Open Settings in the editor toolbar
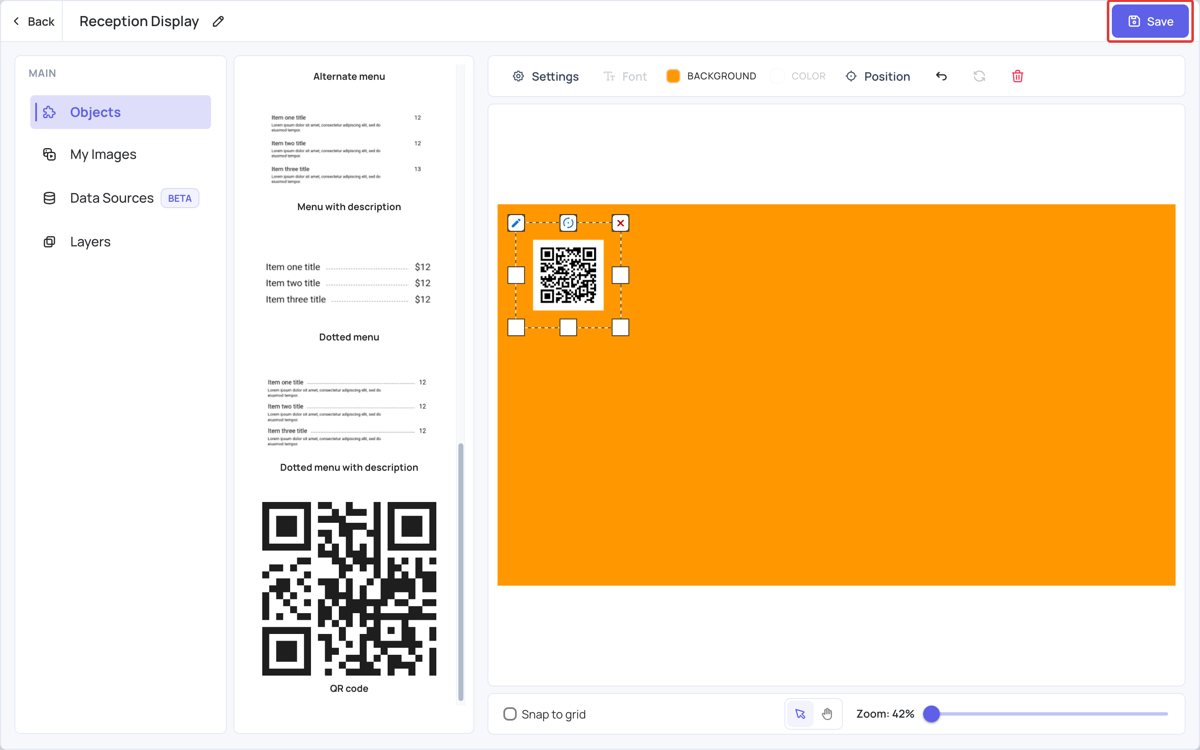Viewport: 1200px width, 750px height. (546, 76)
